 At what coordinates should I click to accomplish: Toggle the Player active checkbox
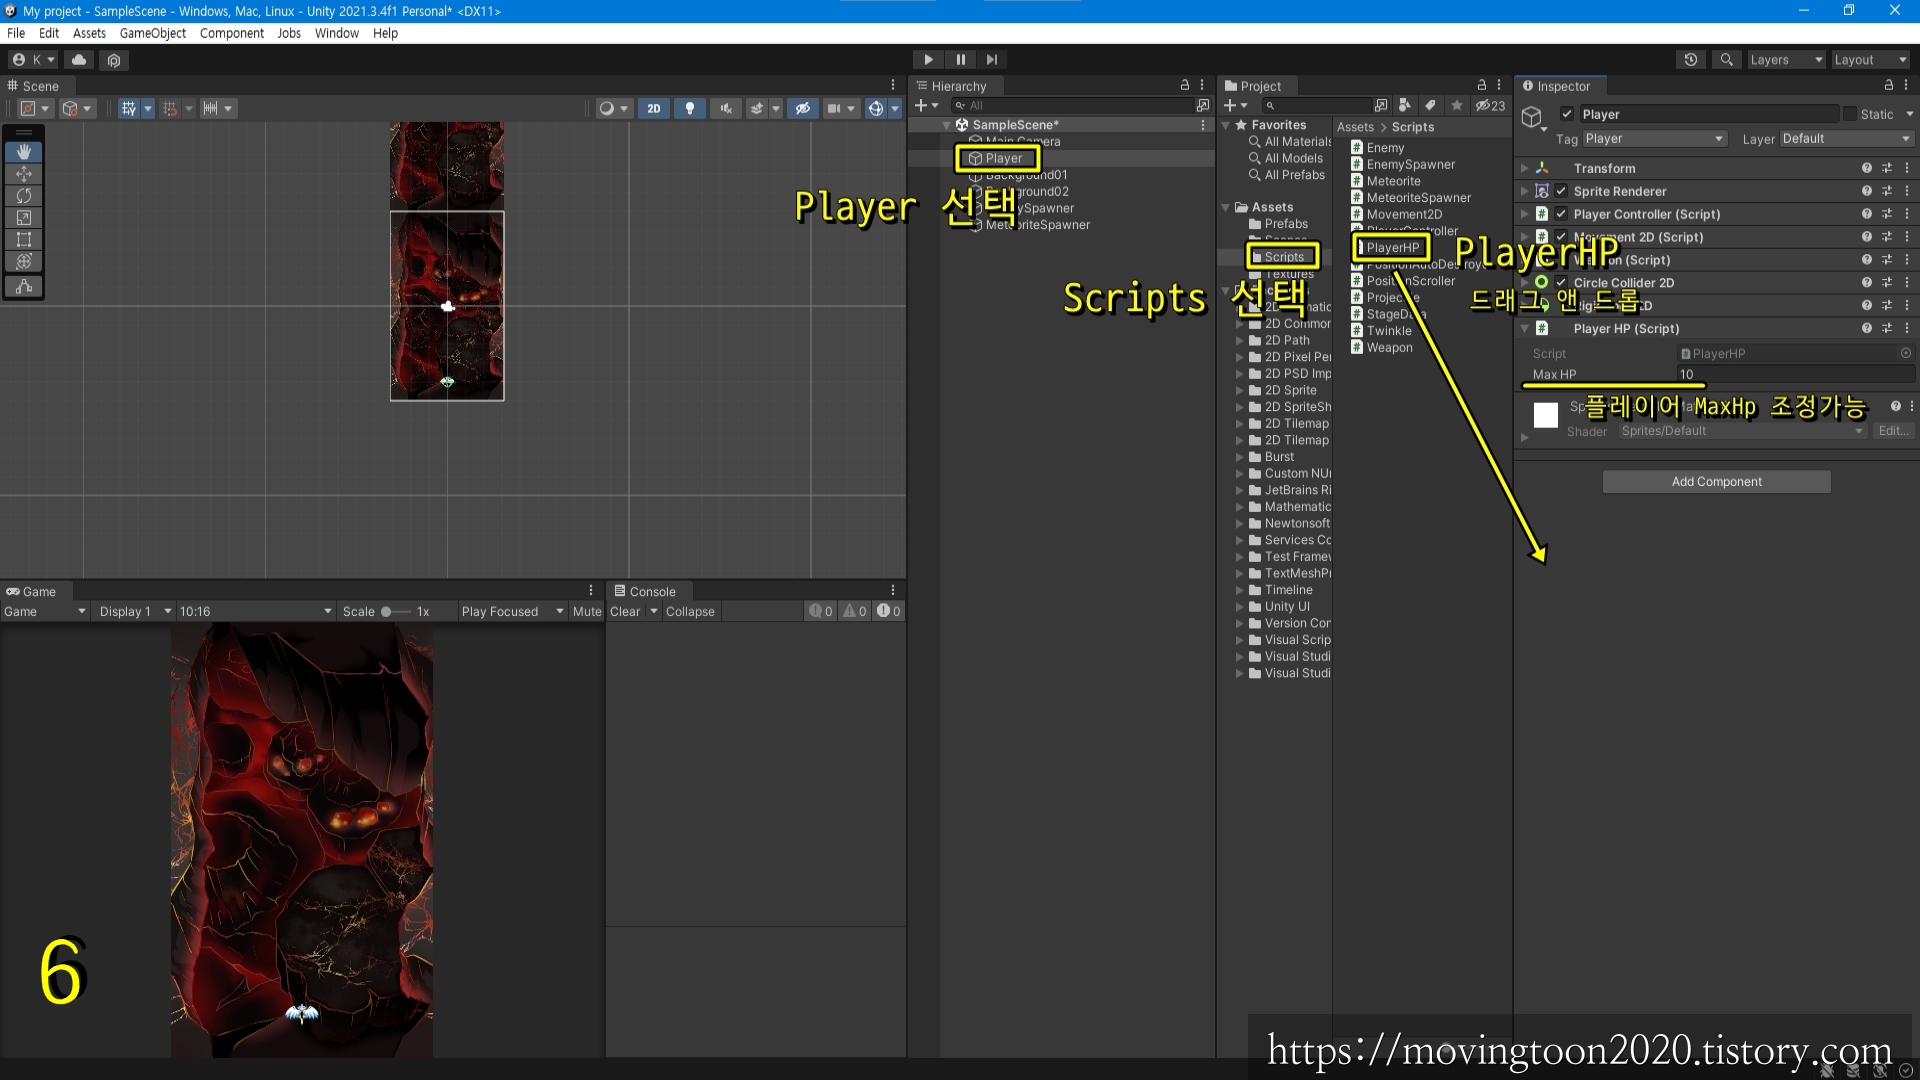point(1567,114)
